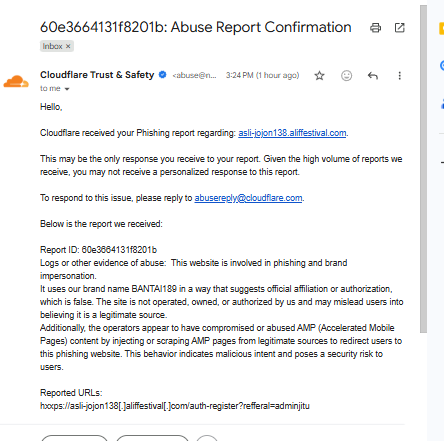Reply using the arrow icon
444x441 pixels.
click(373, 76)
